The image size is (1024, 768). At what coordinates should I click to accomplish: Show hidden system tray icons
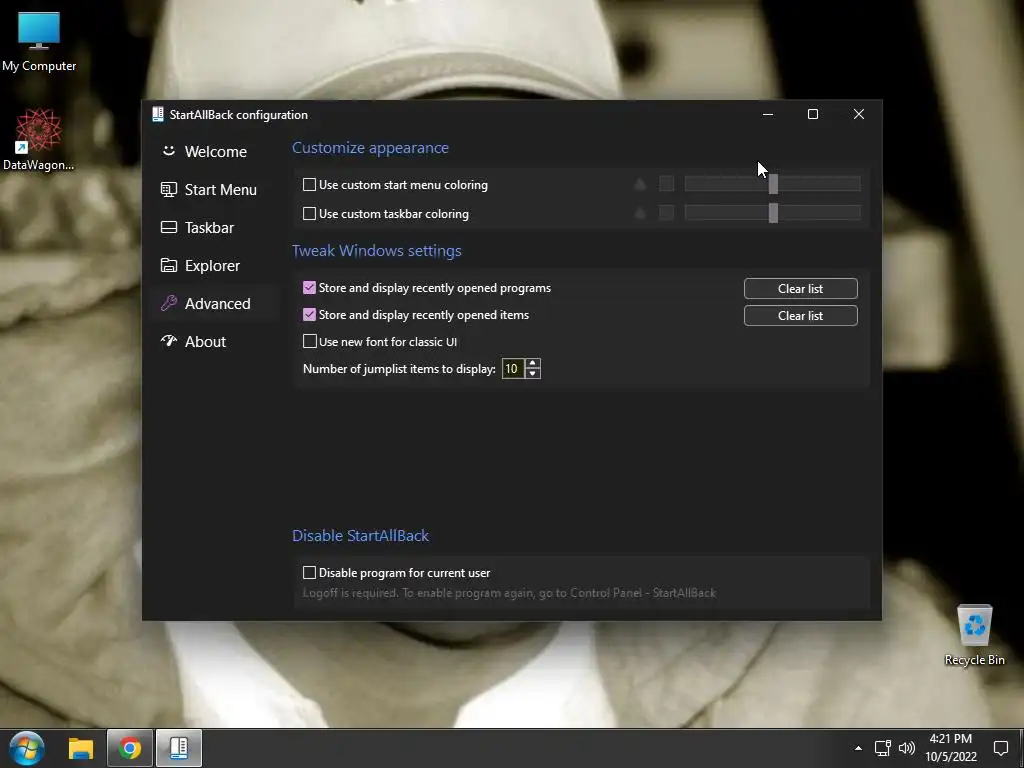[x=858, y=748]
